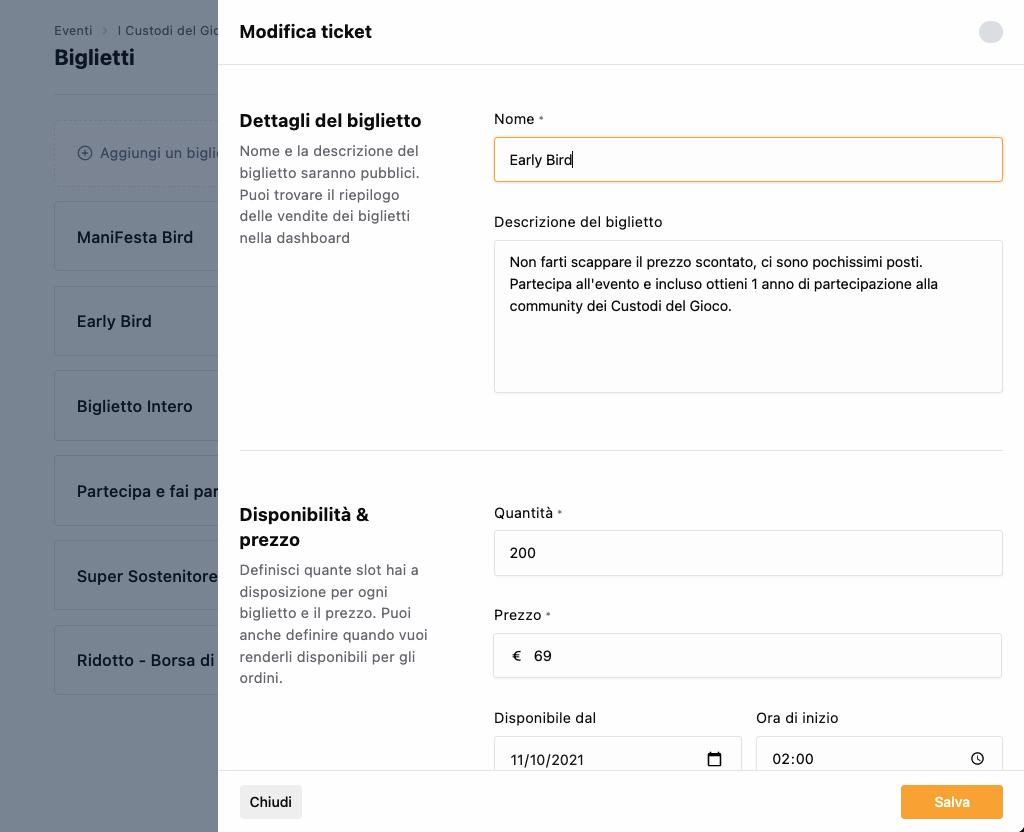
Task: Focus the Nome field containing Early Bird
Action: [748, 159]
